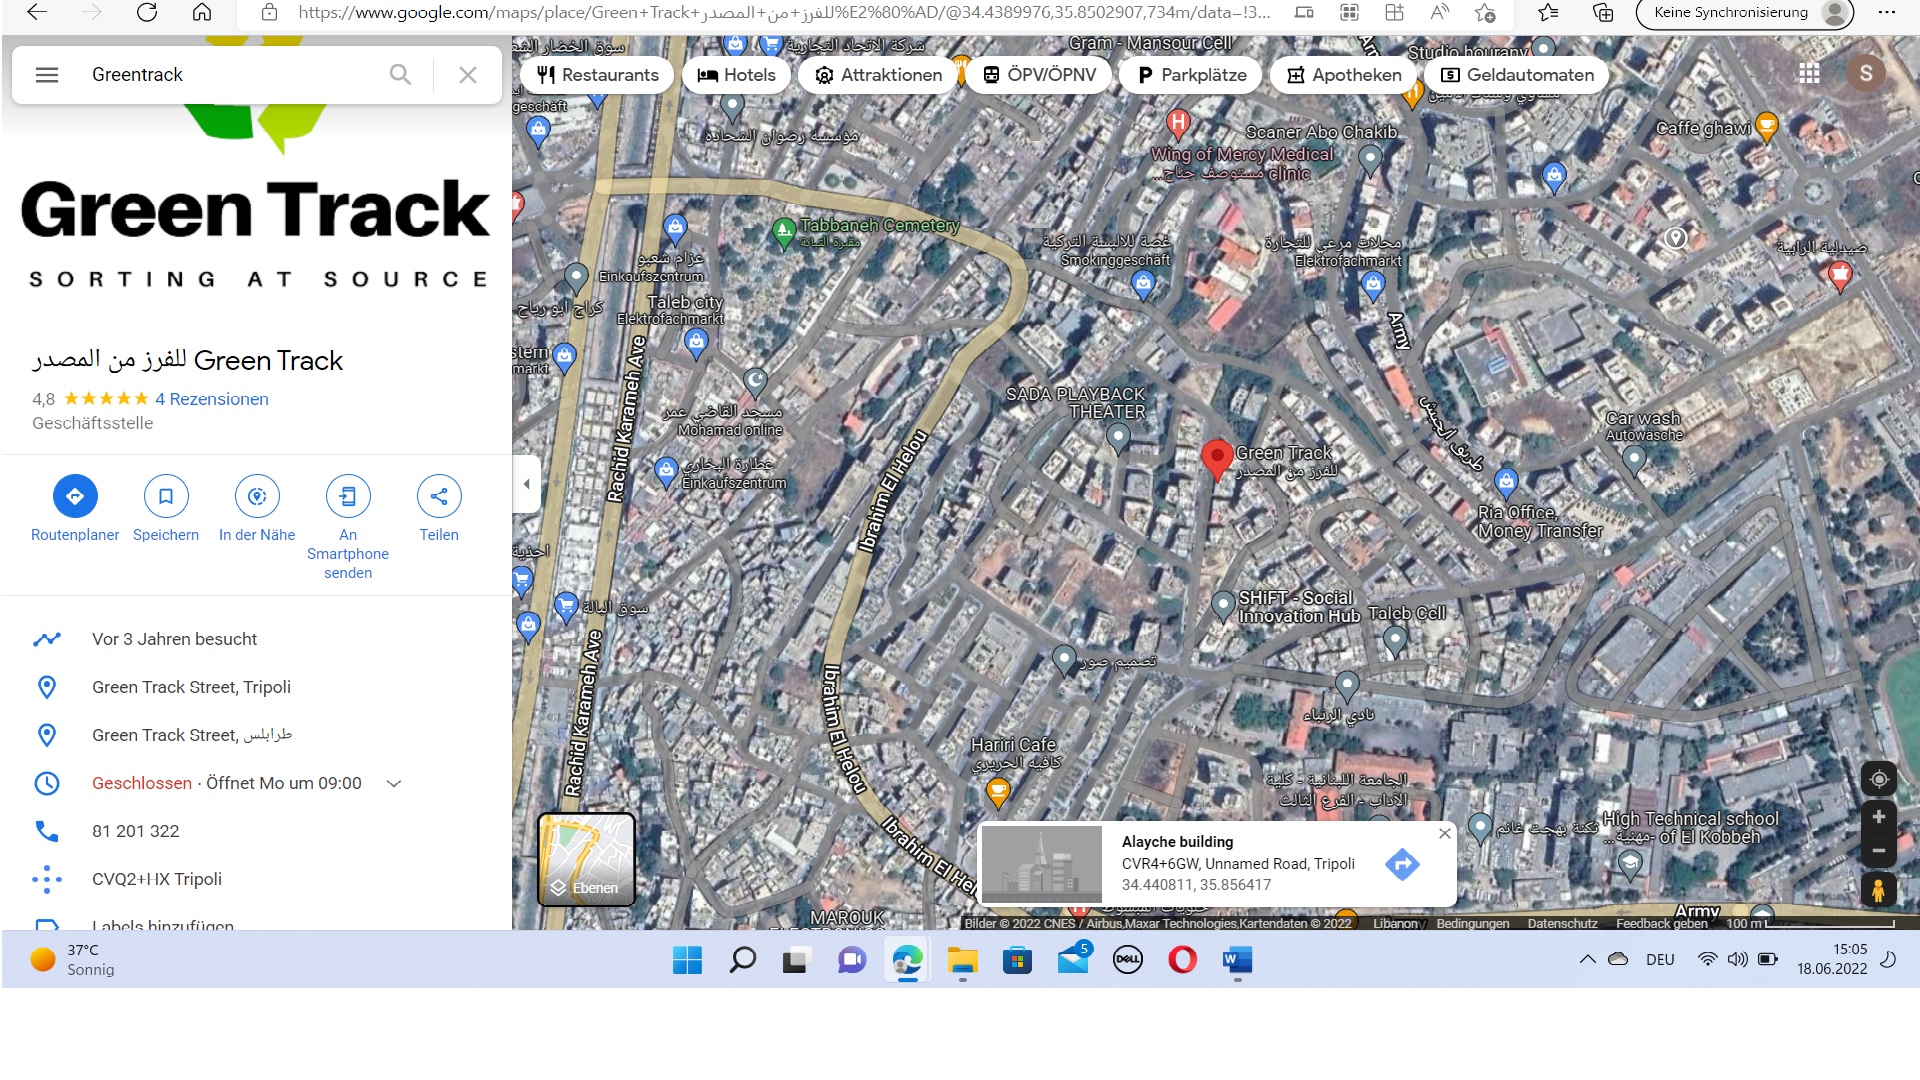Select SADA PLAYBACK THEATER marker
1920x1080 pixels.
pos(1118,436)
